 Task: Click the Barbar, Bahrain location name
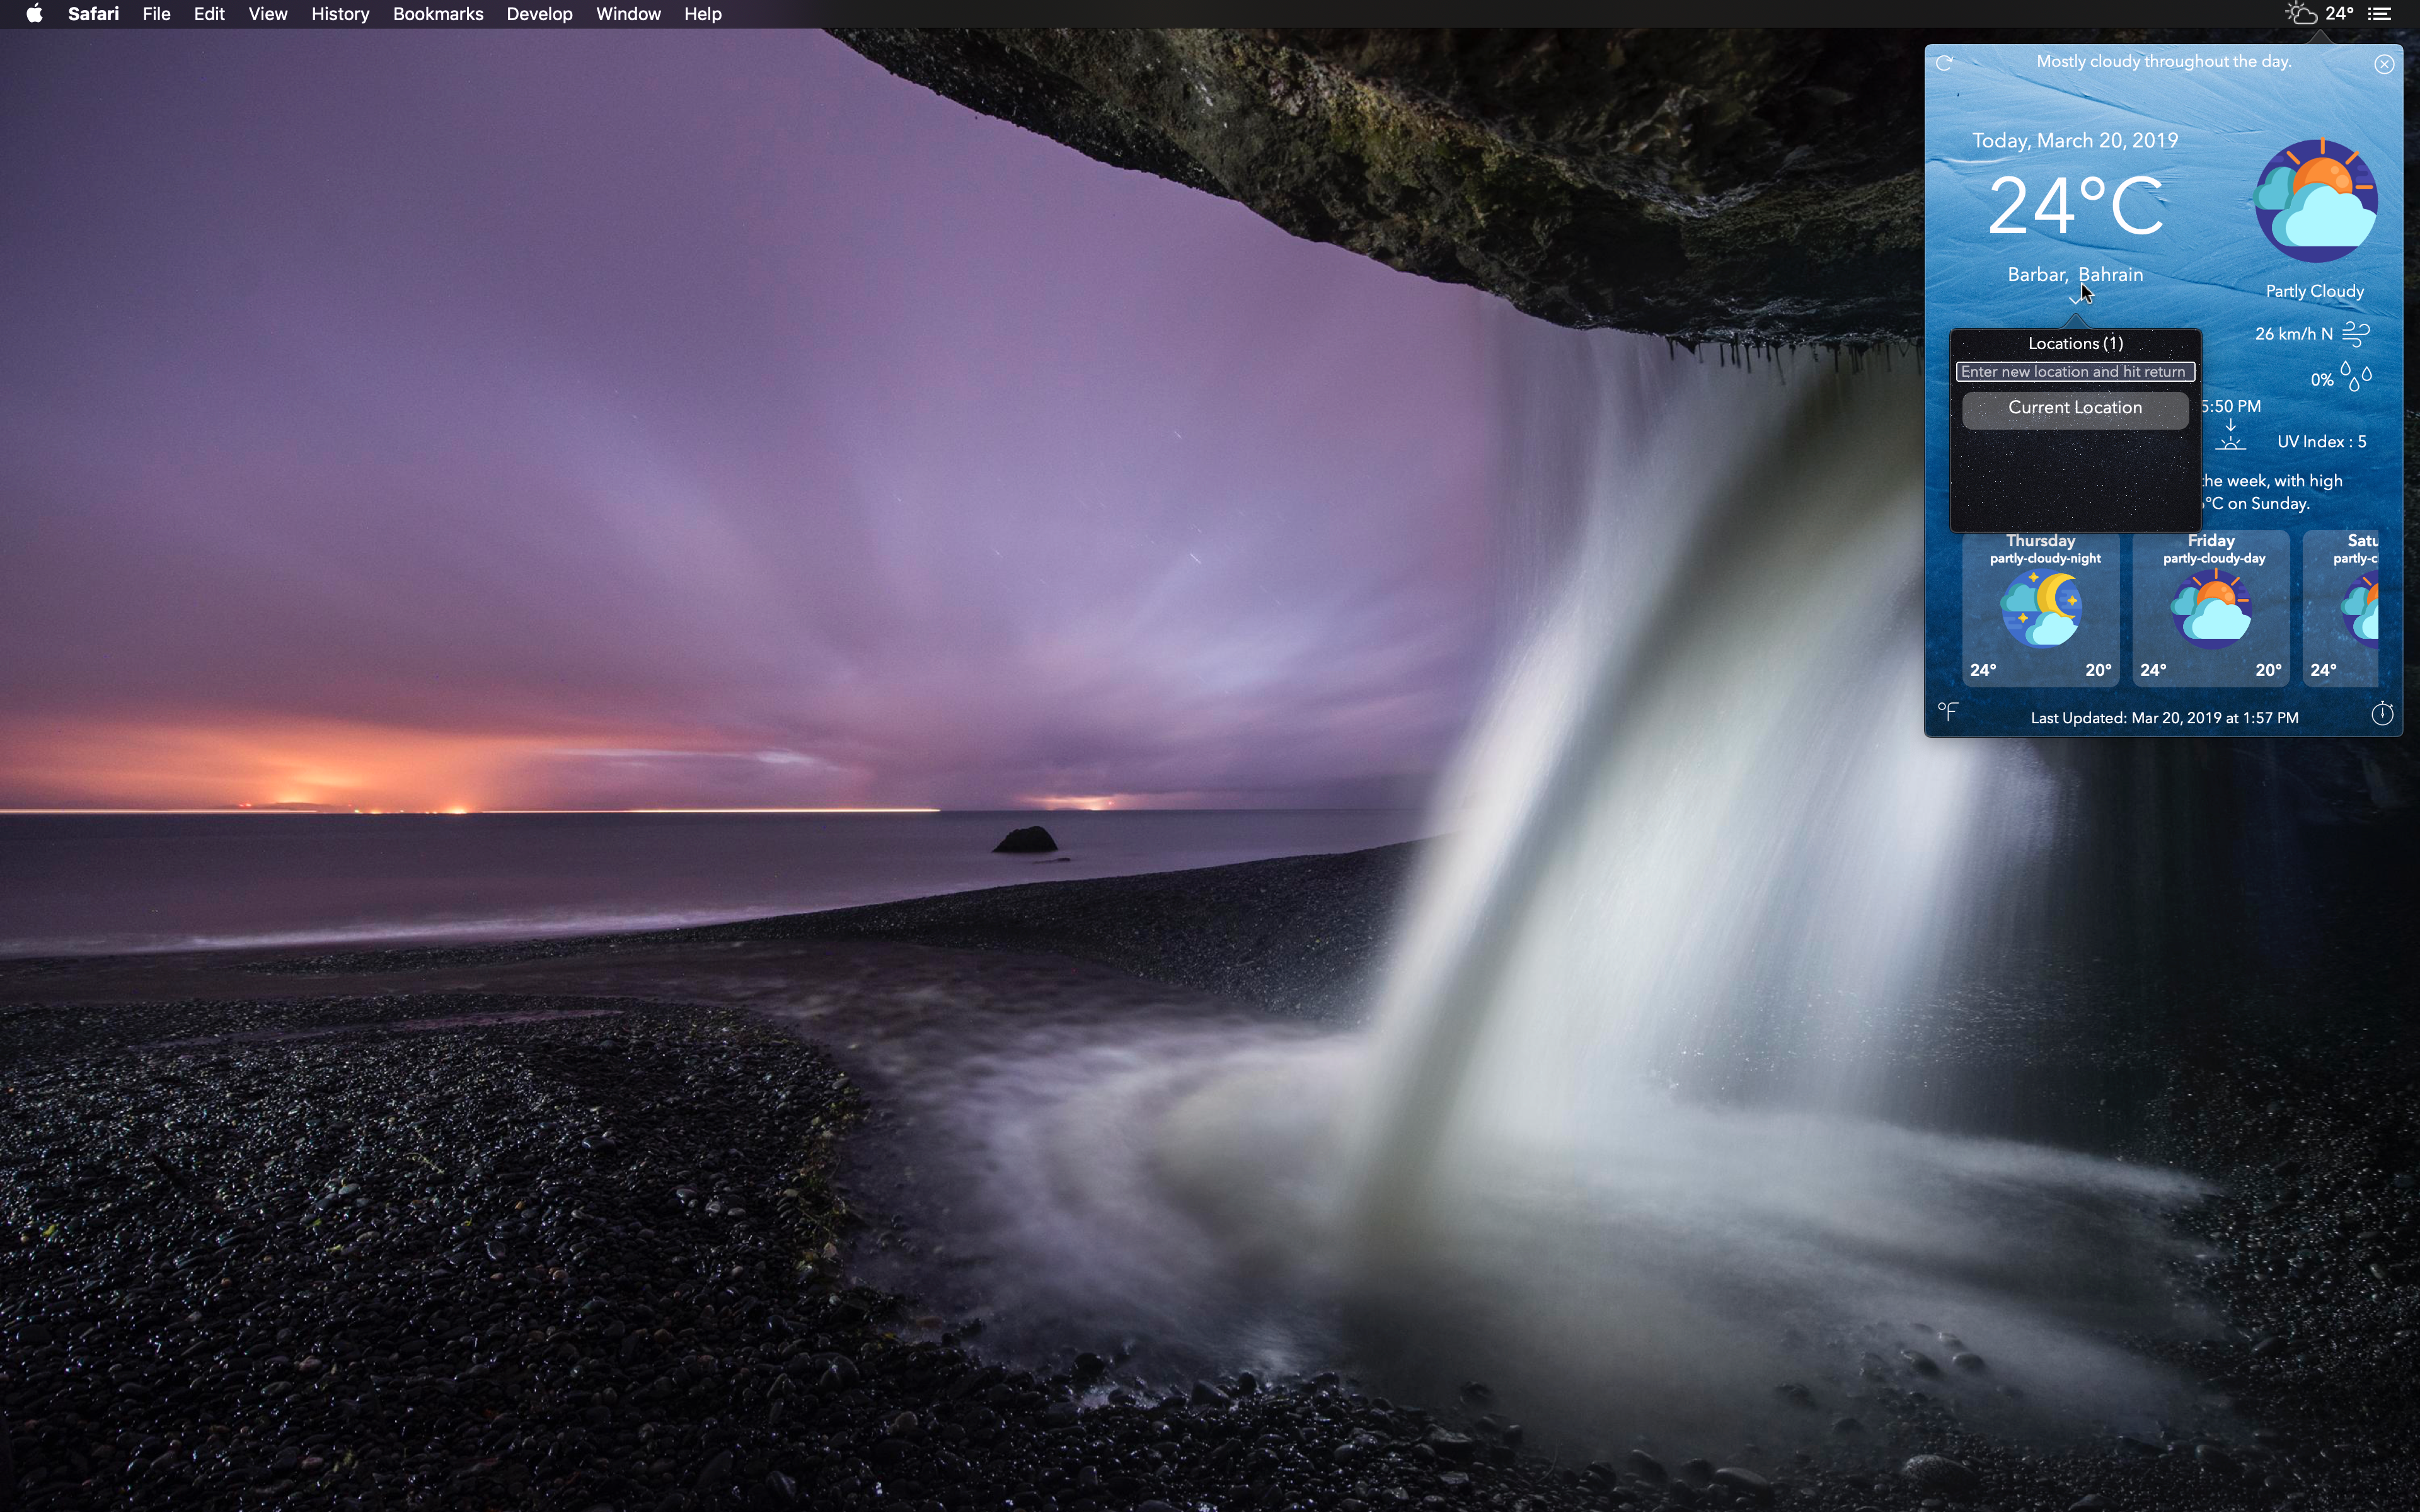2075,274
